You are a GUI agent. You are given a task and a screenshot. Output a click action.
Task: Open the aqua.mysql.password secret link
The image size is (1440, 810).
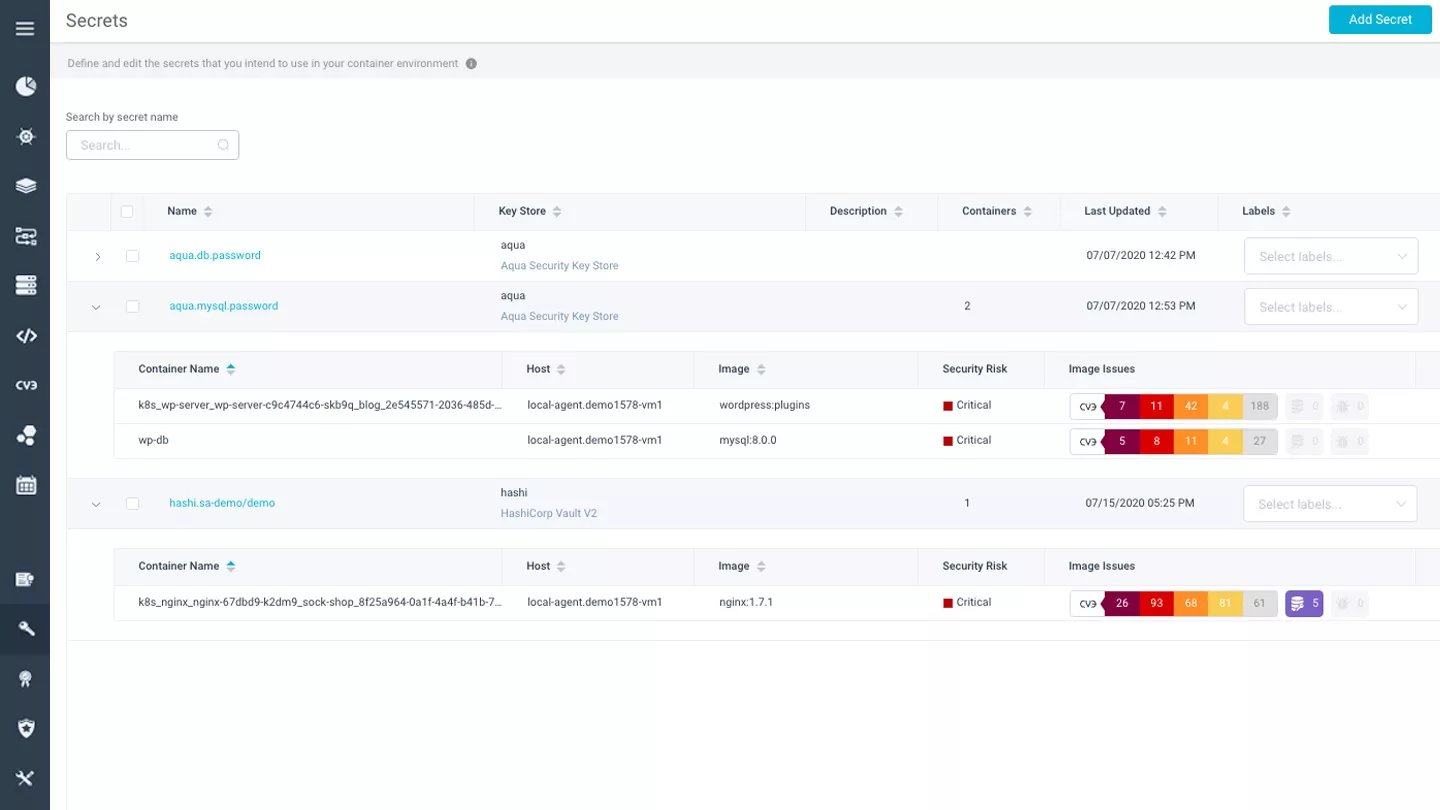point(224,307)
